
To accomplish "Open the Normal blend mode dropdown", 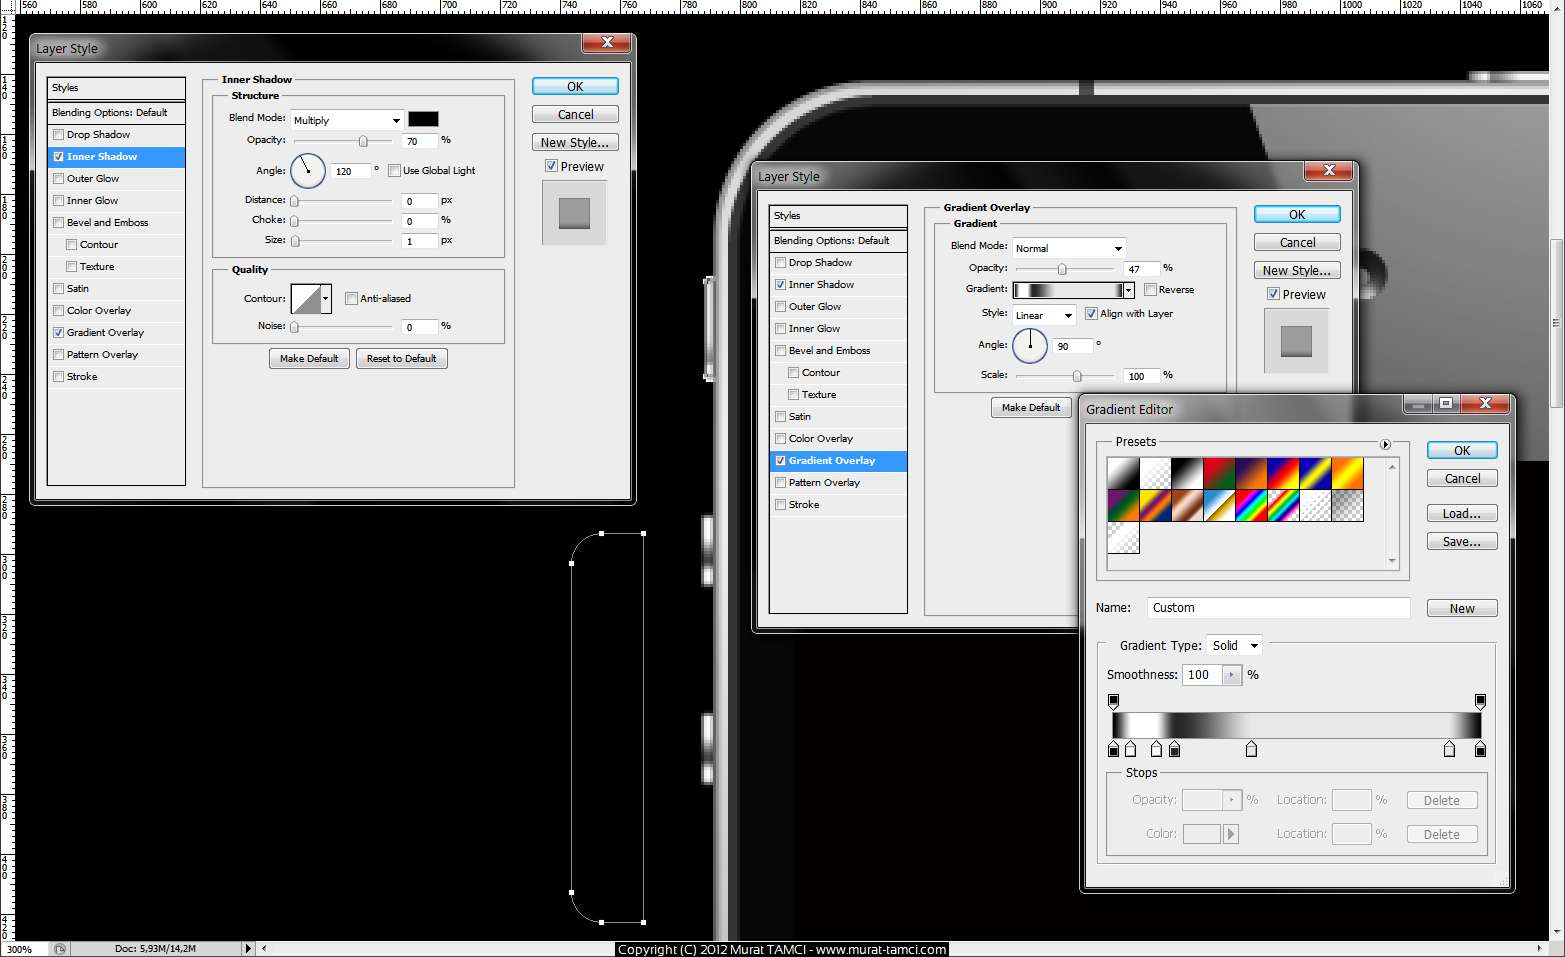I will pos(1069,248).
